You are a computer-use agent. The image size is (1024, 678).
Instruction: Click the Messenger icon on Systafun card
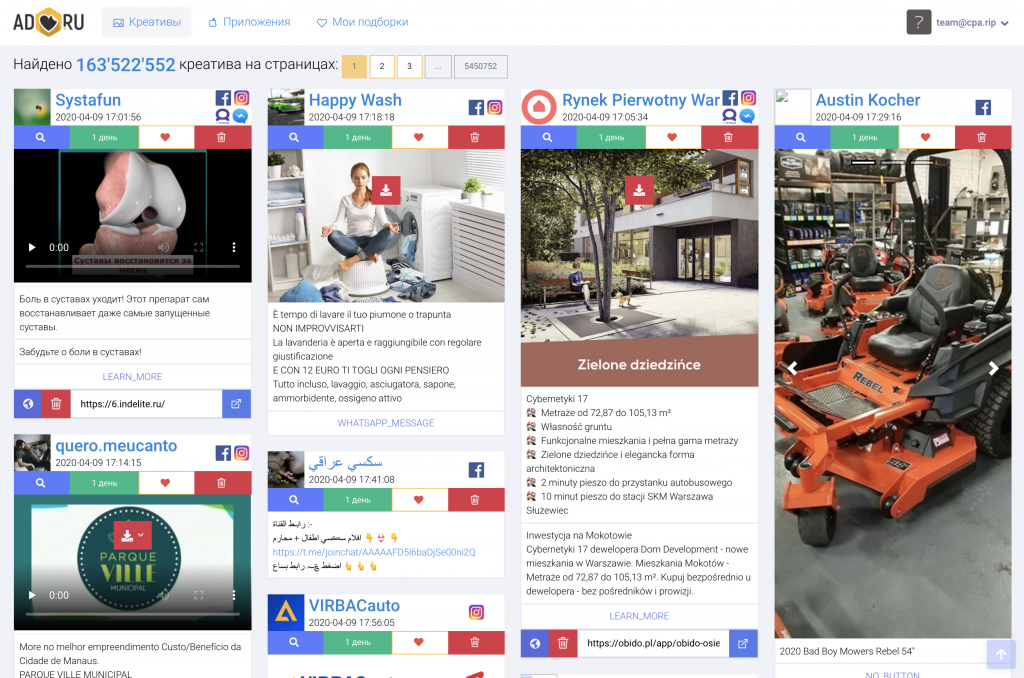point(241,116)
